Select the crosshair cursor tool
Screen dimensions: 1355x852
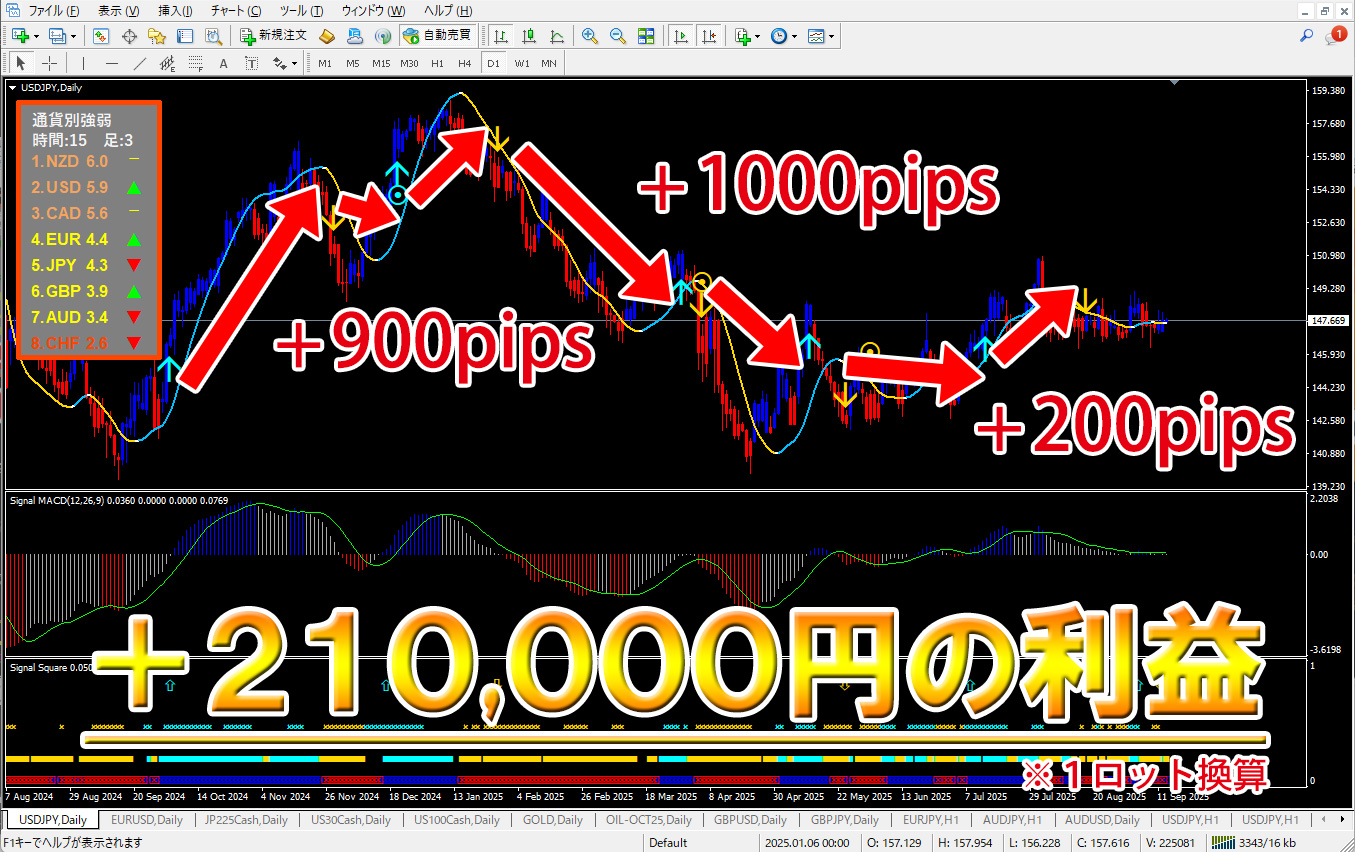[48, 63]
